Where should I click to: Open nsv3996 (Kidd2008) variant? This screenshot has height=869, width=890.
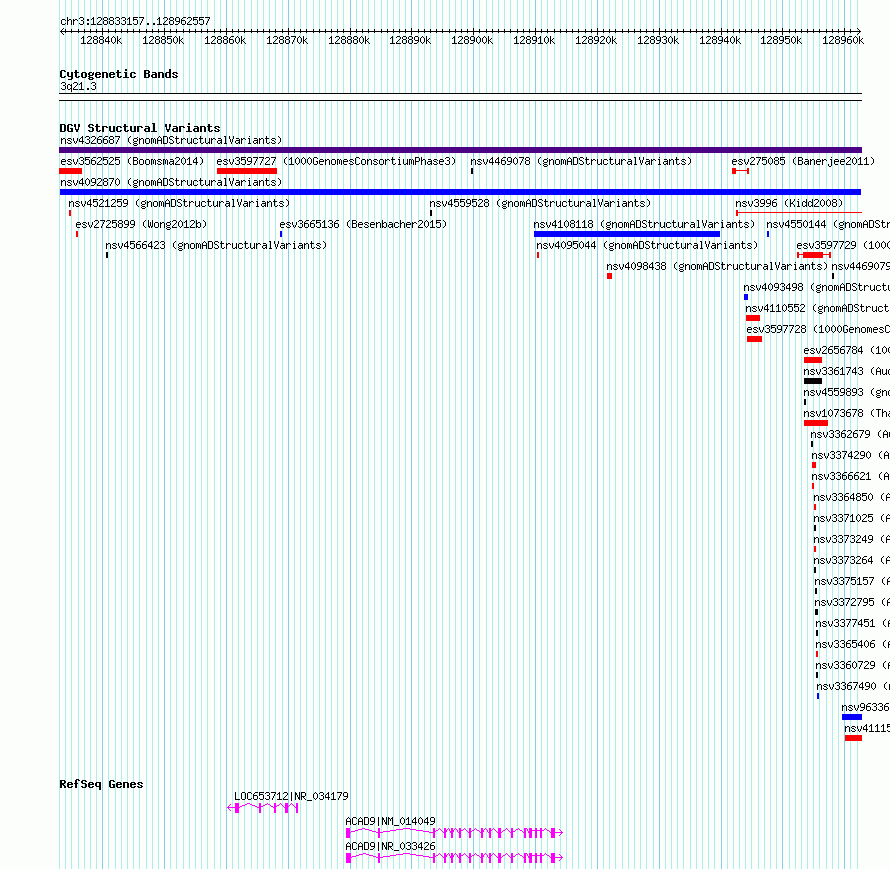[x=789, y=203]
